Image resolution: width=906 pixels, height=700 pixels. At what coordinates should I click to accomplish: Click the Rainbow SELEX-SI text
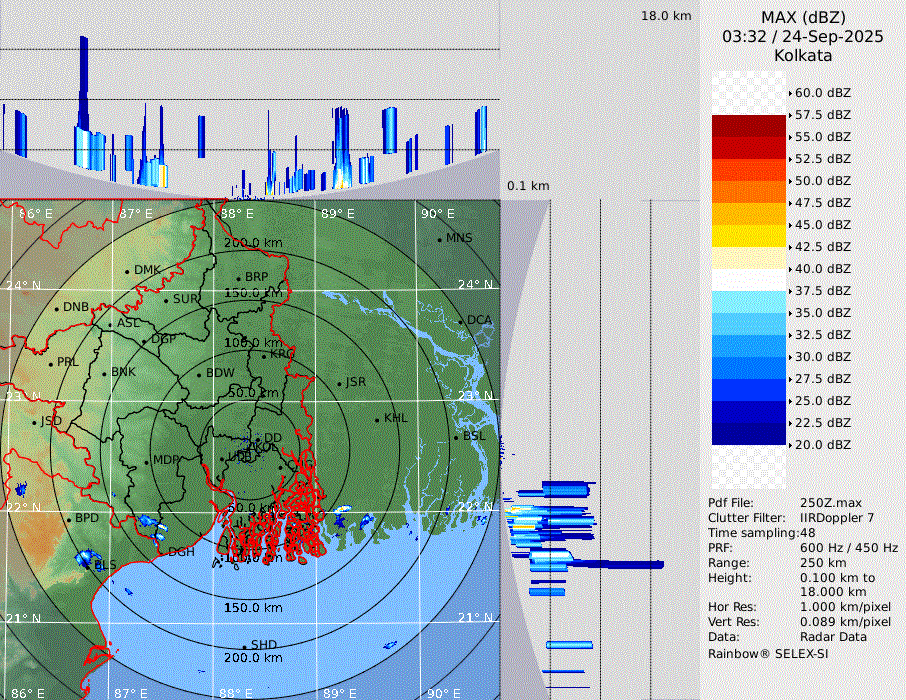(x=768, y=653)
